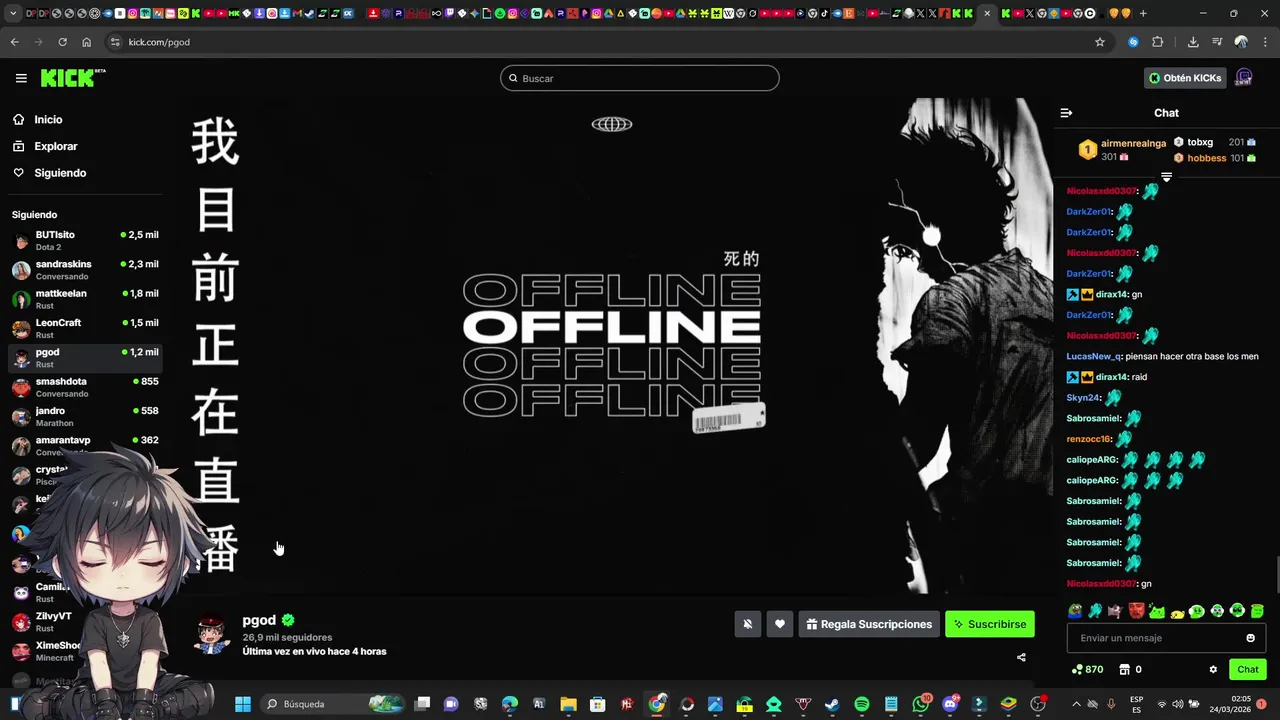Open LeonCraft channel in following list
This screenshot has width=1280, height=720.
85,328
